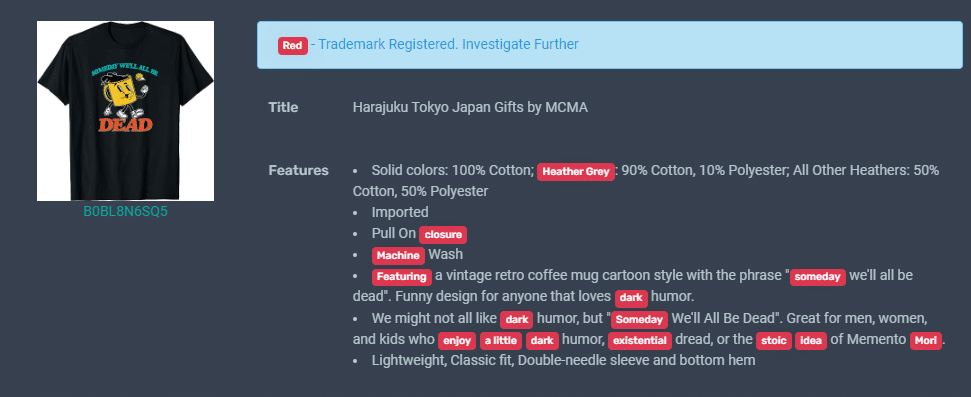The image size is (971, 397).
Task: Open the B0BL8N6SQ5 ASIN link
Action: point(126,212)
